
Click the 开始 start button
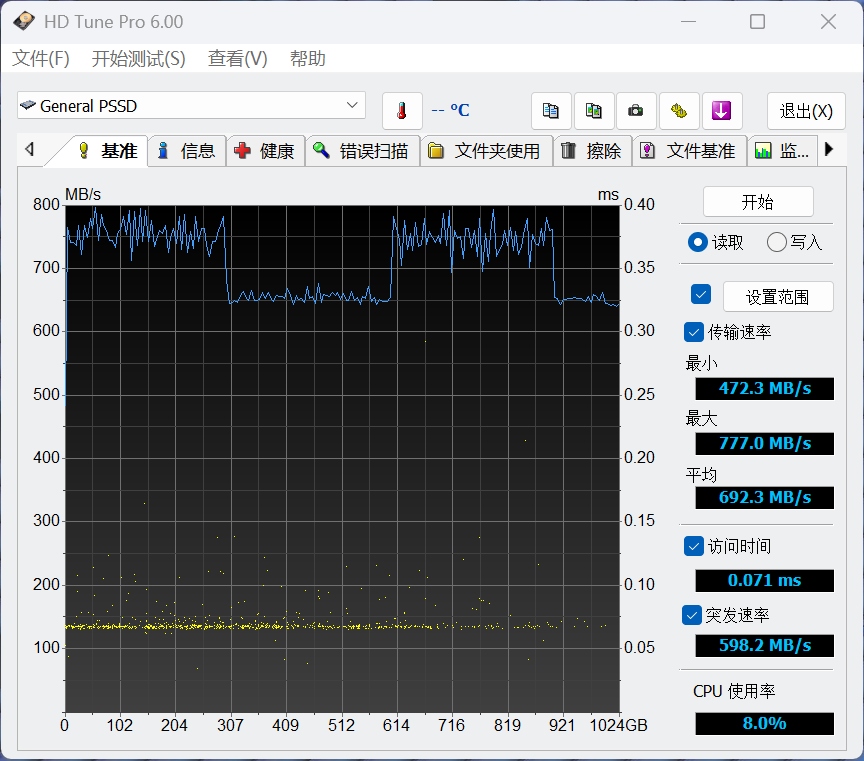[758, 202]
